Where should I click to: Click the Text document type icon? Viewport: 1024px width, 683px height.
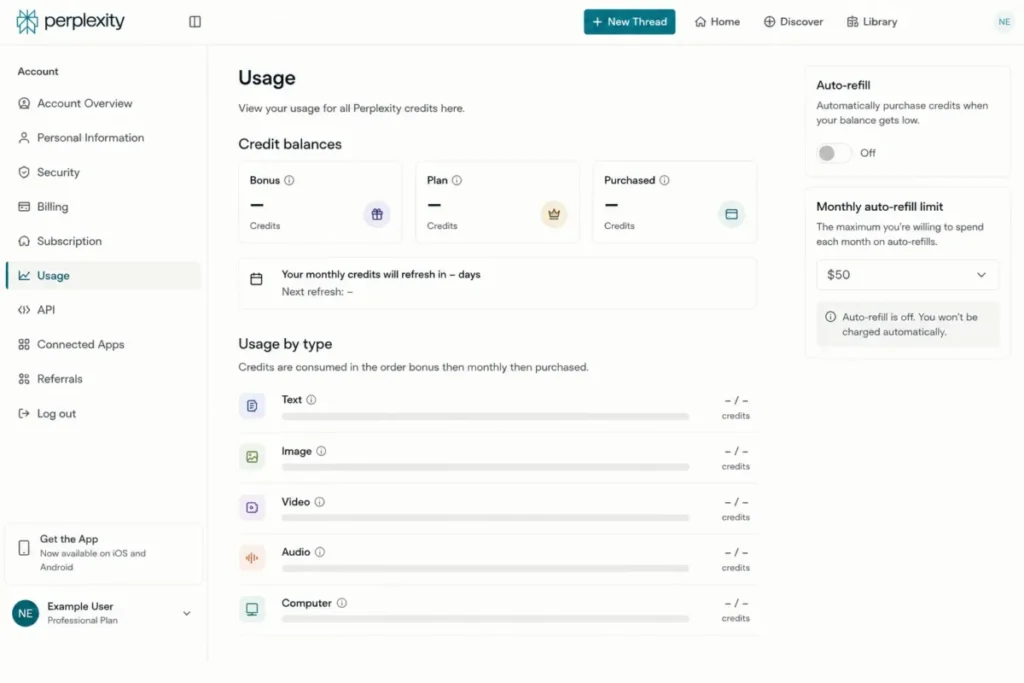(252, 406)
